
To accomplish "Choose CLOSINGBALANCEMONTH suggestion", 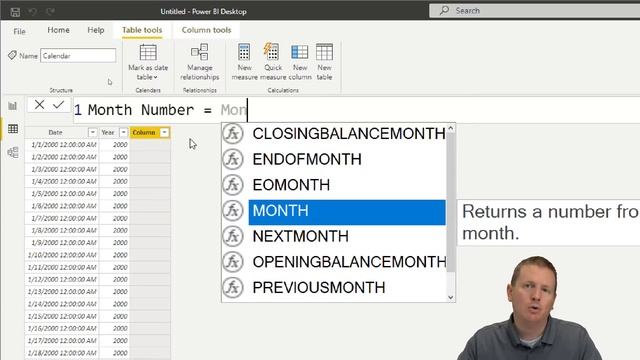I will 349,133.
